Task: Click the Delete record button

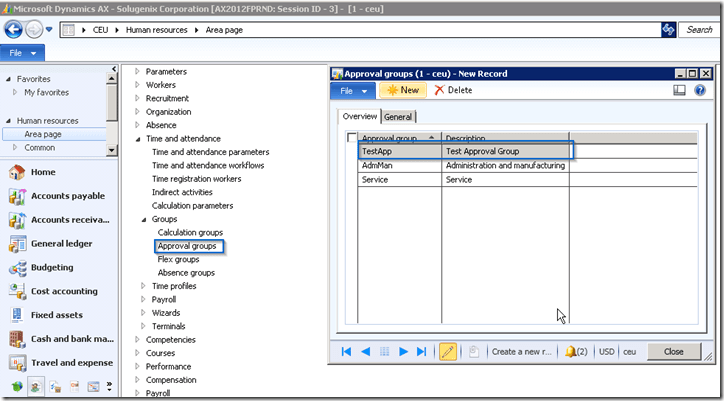Action: coord(453,90)
